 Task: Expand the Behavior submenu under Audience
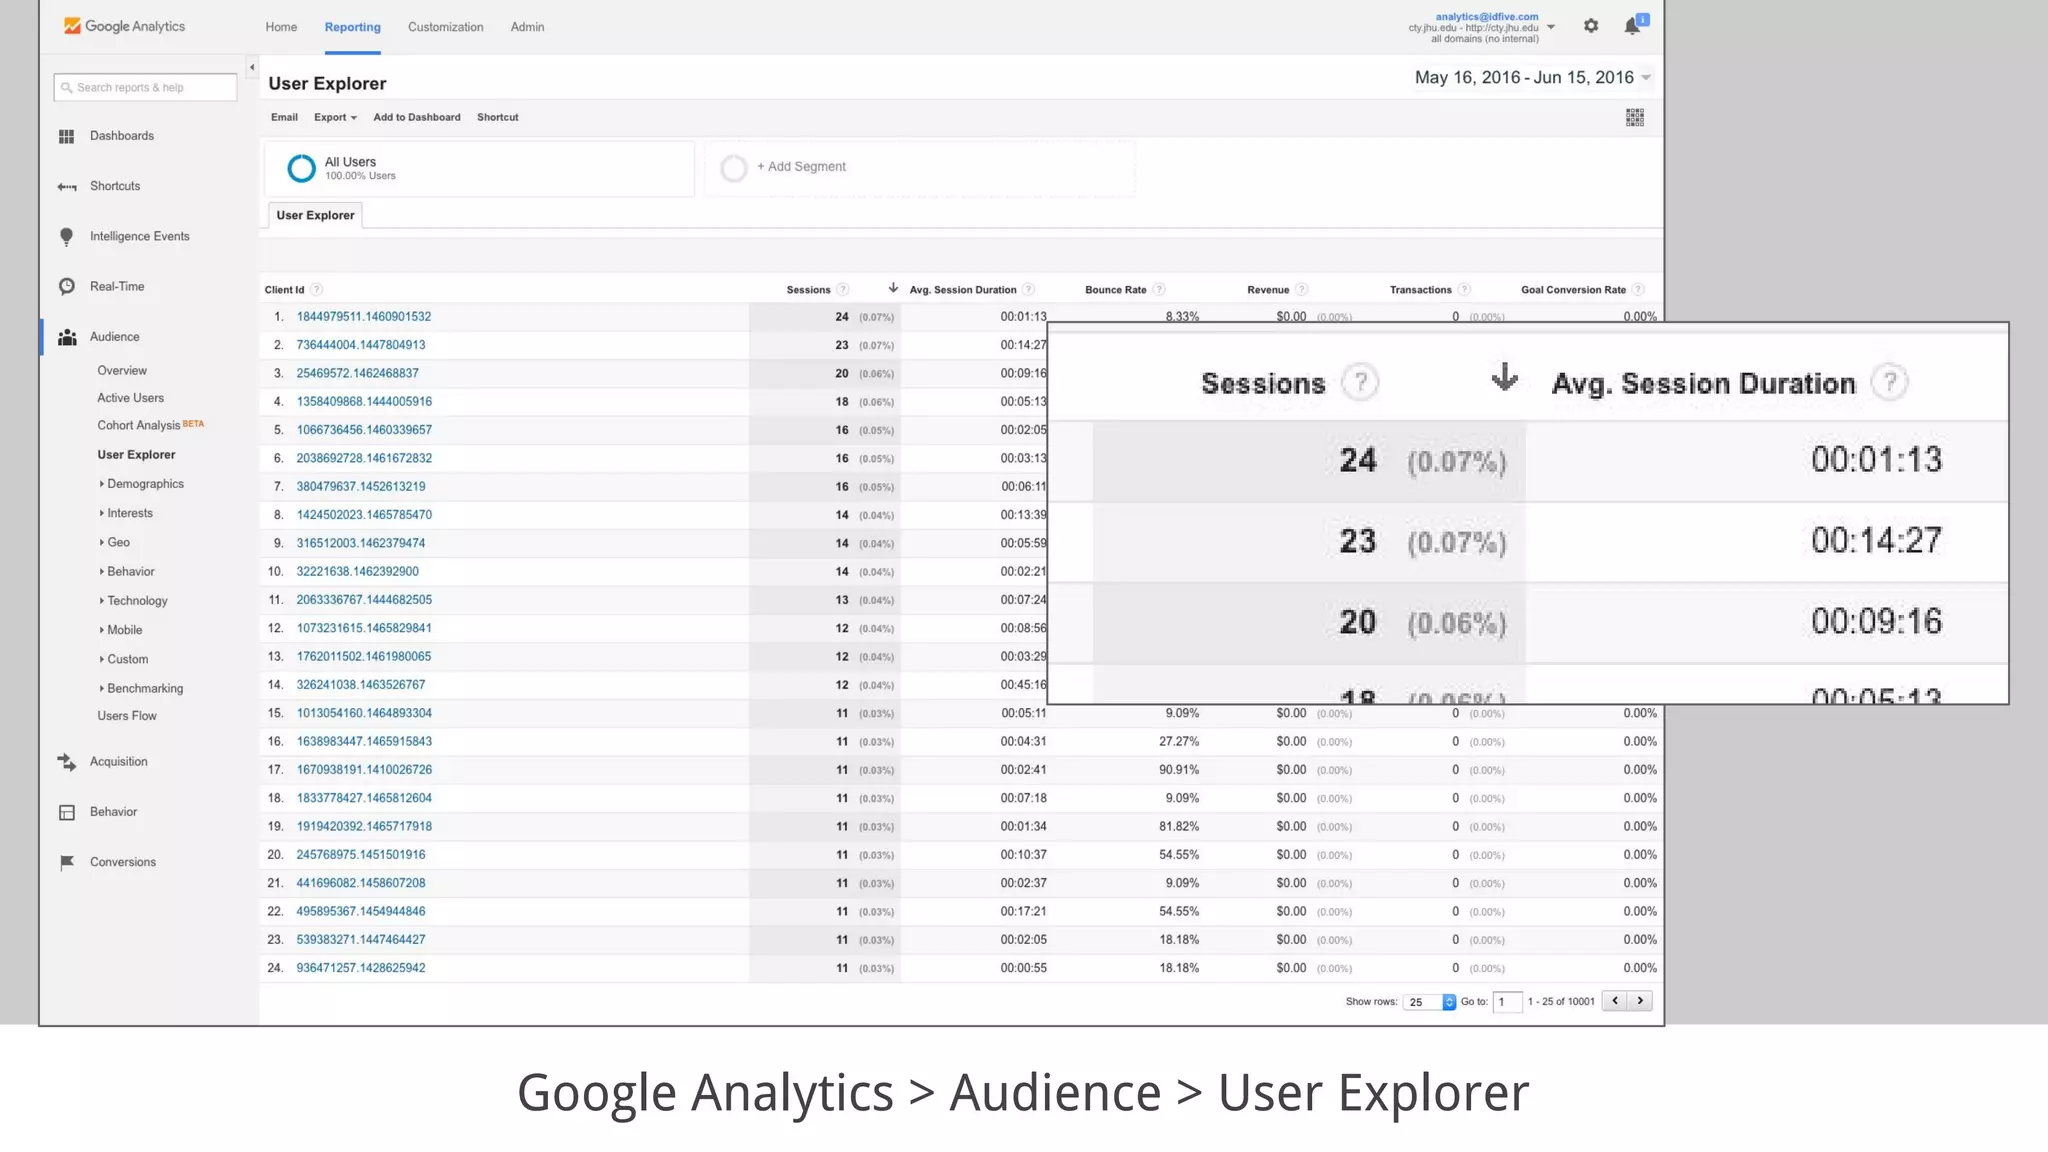pyautogui.click(x=126, y=572)
